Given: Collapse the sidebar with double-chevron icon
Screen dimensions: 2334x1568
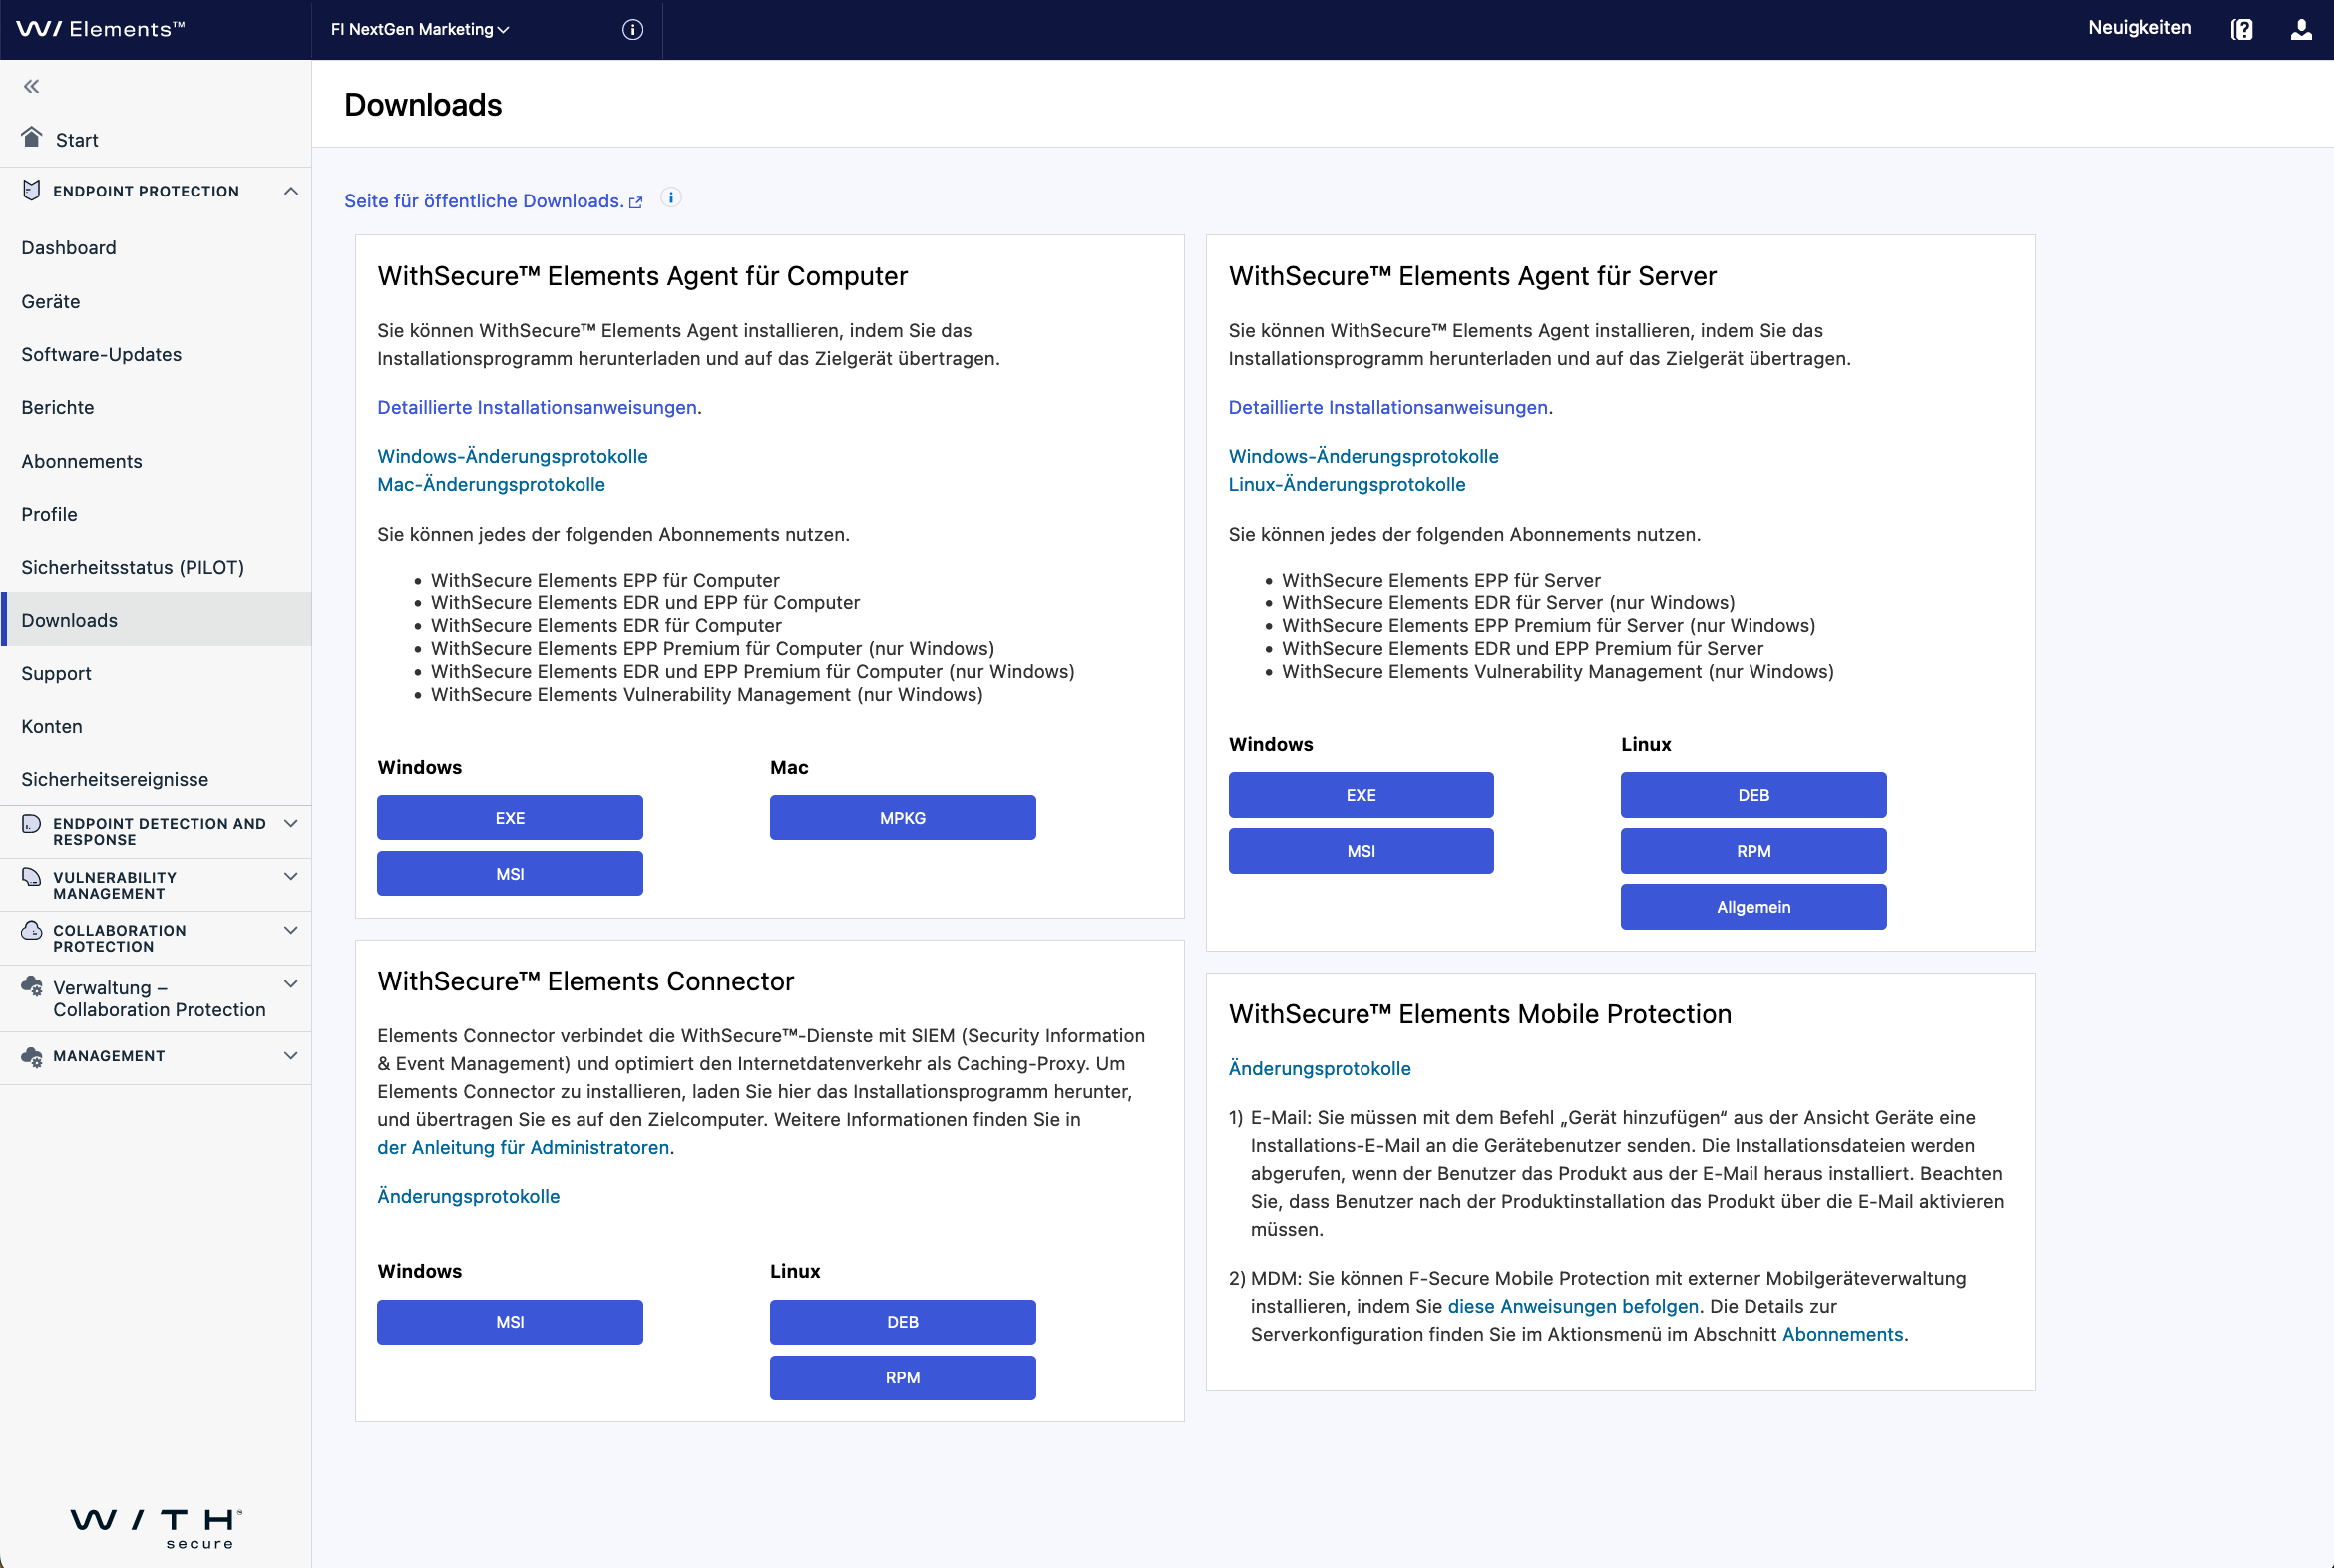Looking at the screenshot, I should [31, 86].
